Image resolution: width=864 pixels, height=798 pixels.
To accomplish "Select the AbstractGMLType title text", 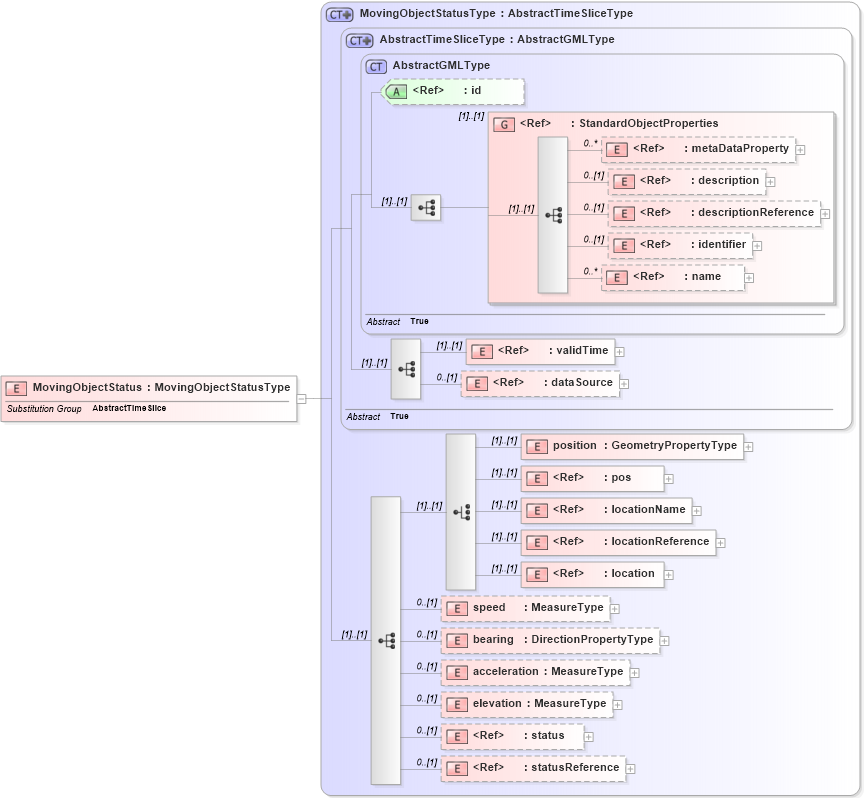I will (x=441, y=65).
